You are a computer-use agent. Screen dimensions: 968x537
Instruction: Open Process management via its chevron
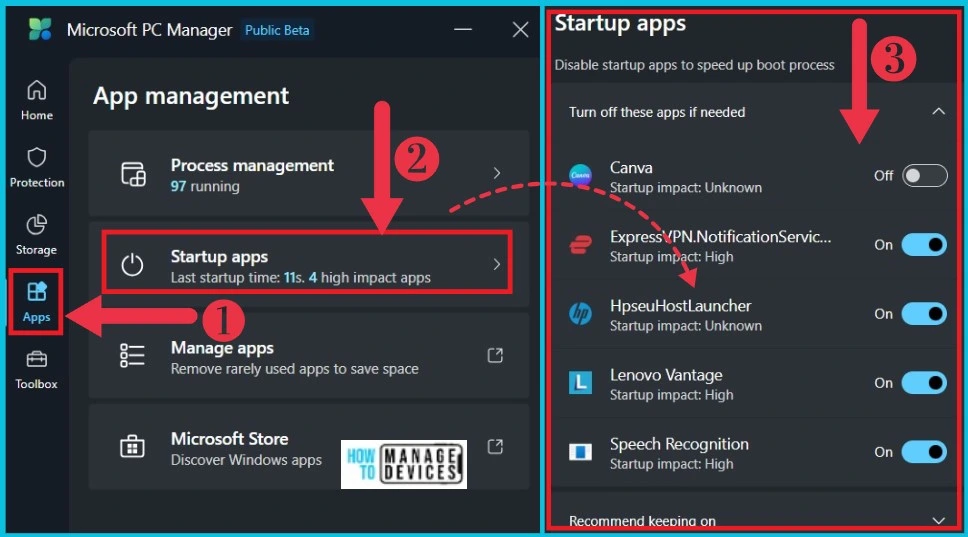pos(497,173)
